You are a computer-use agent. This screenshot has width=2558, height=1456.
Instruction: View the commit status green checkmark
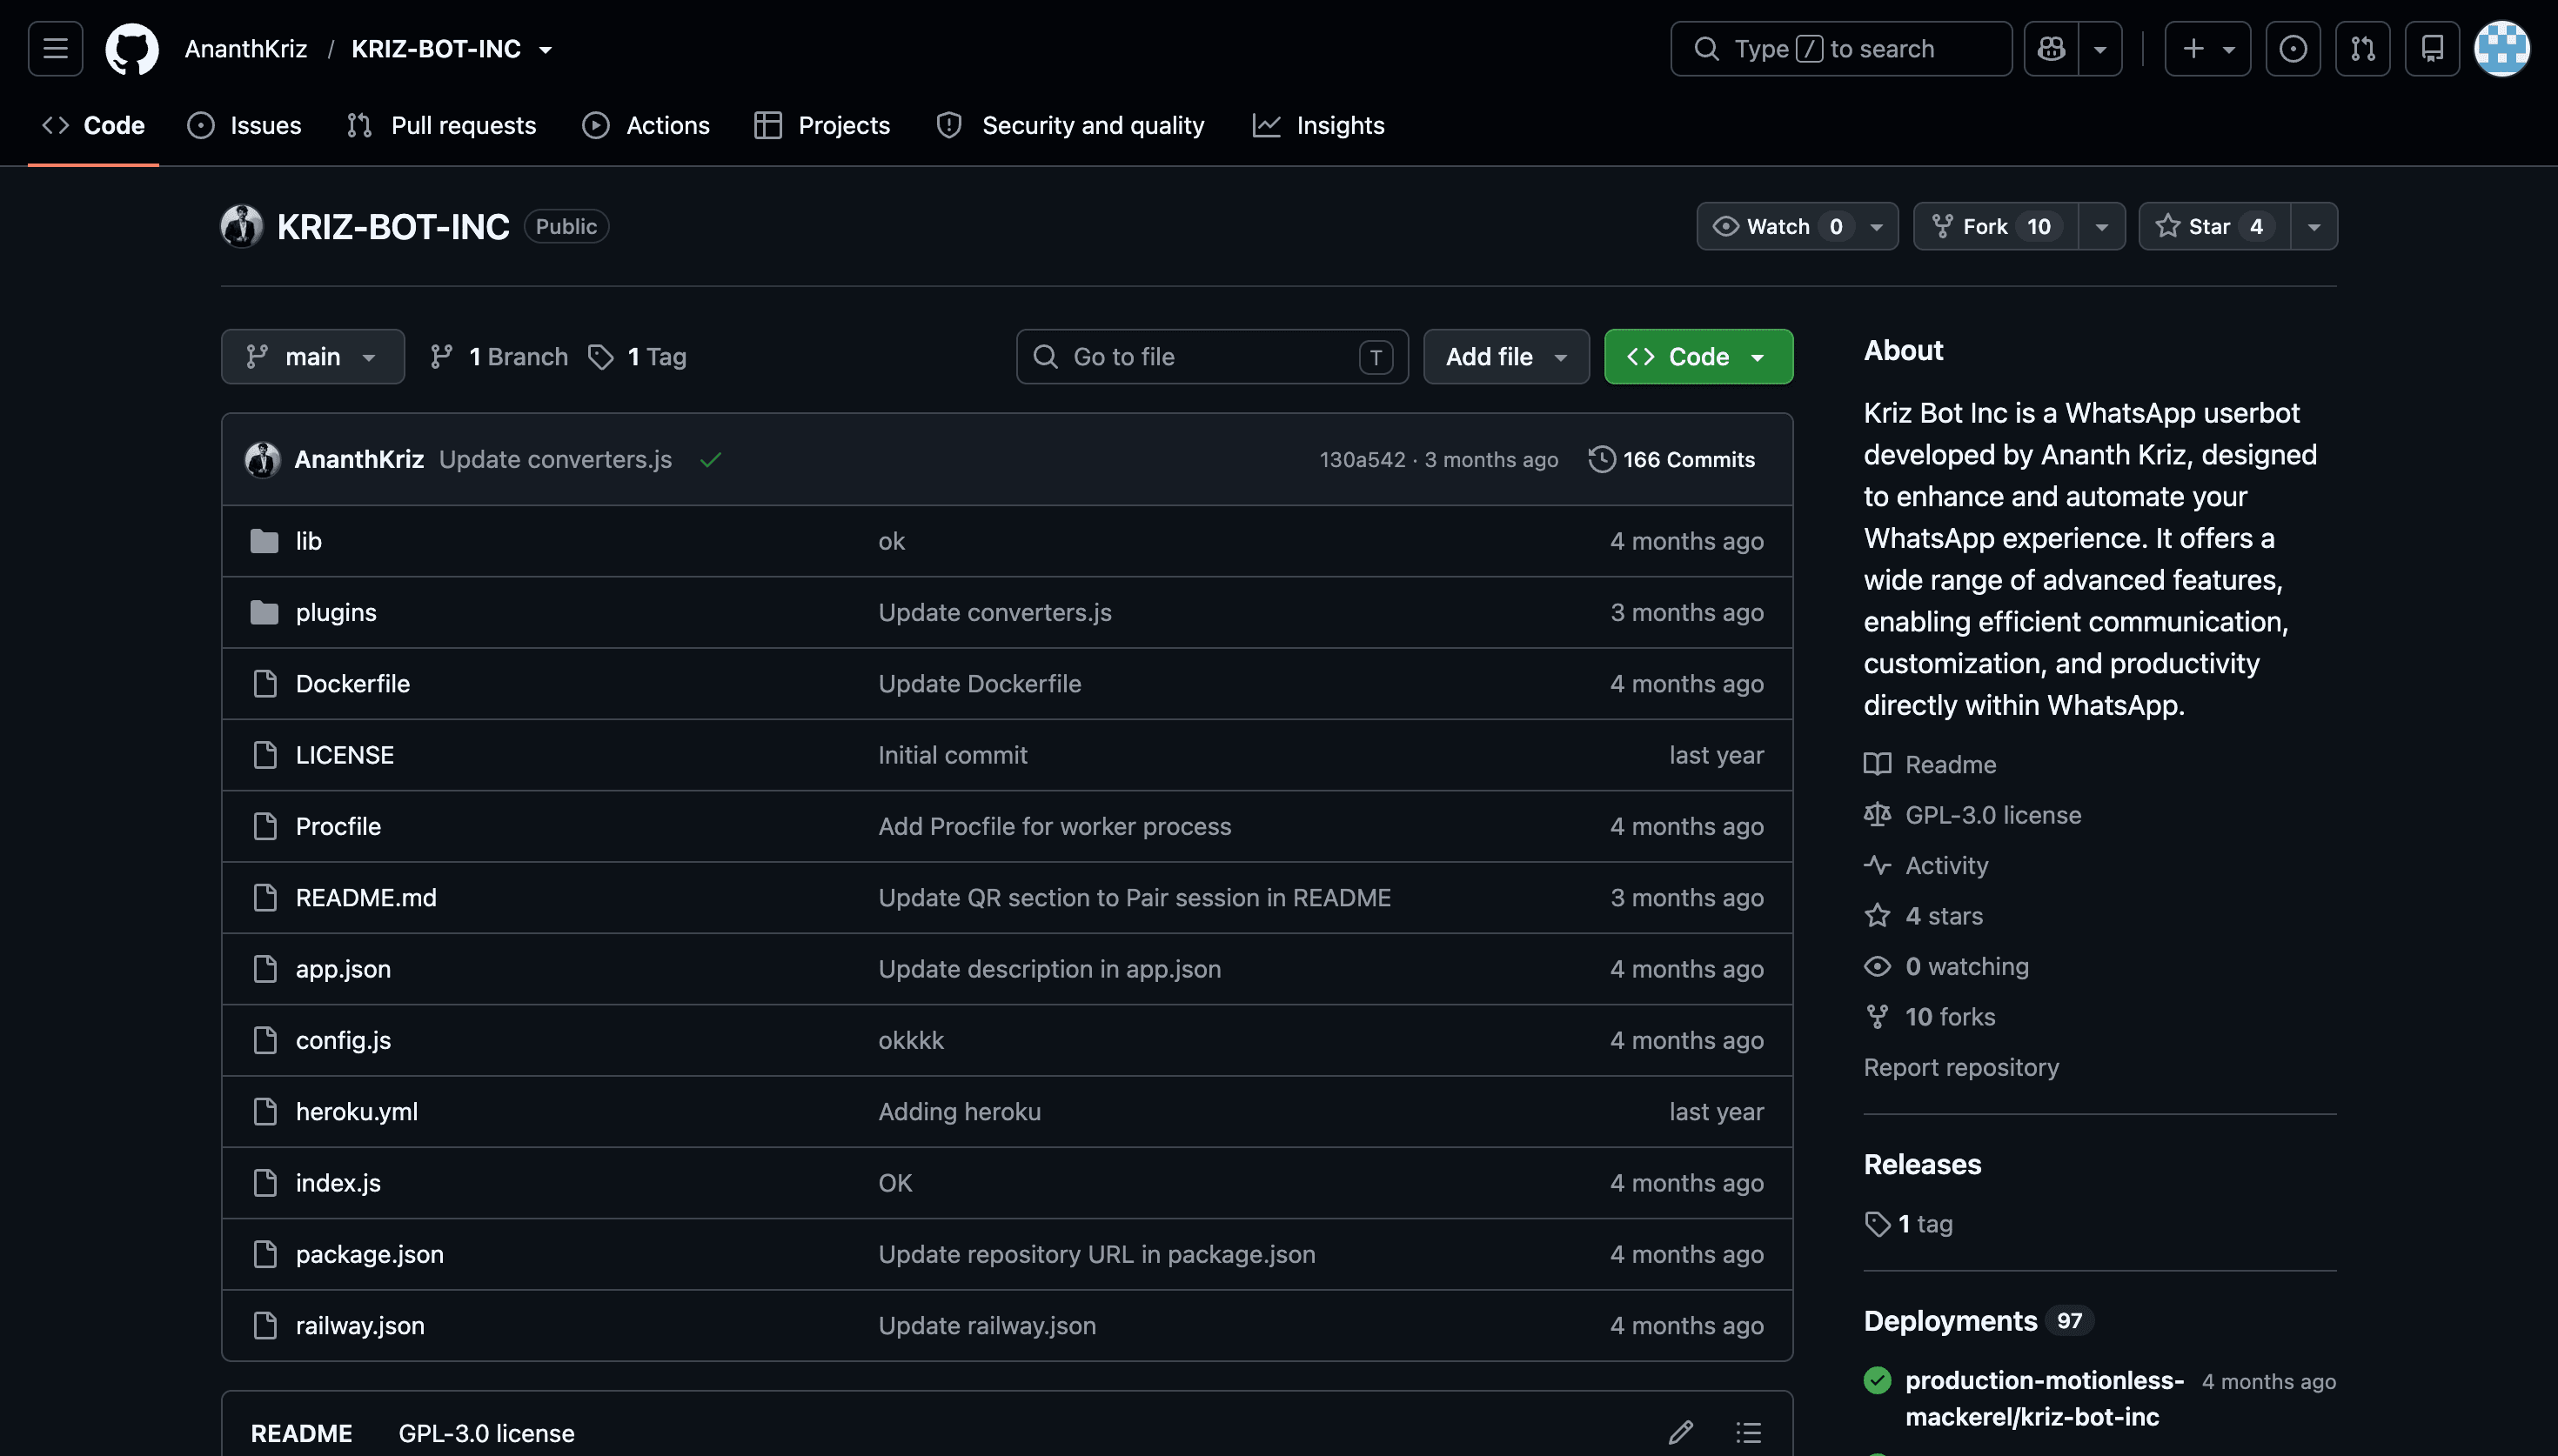click(710, 459)
